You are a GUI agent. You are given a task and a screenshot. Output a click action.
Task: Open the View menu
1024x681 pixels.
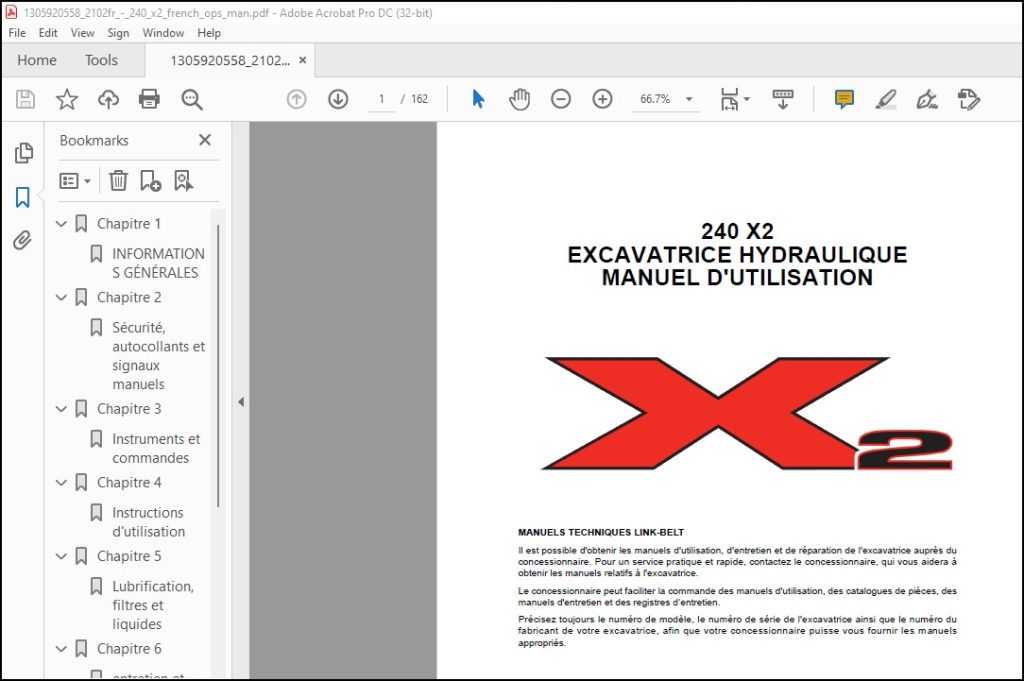[x=82, y=33]
